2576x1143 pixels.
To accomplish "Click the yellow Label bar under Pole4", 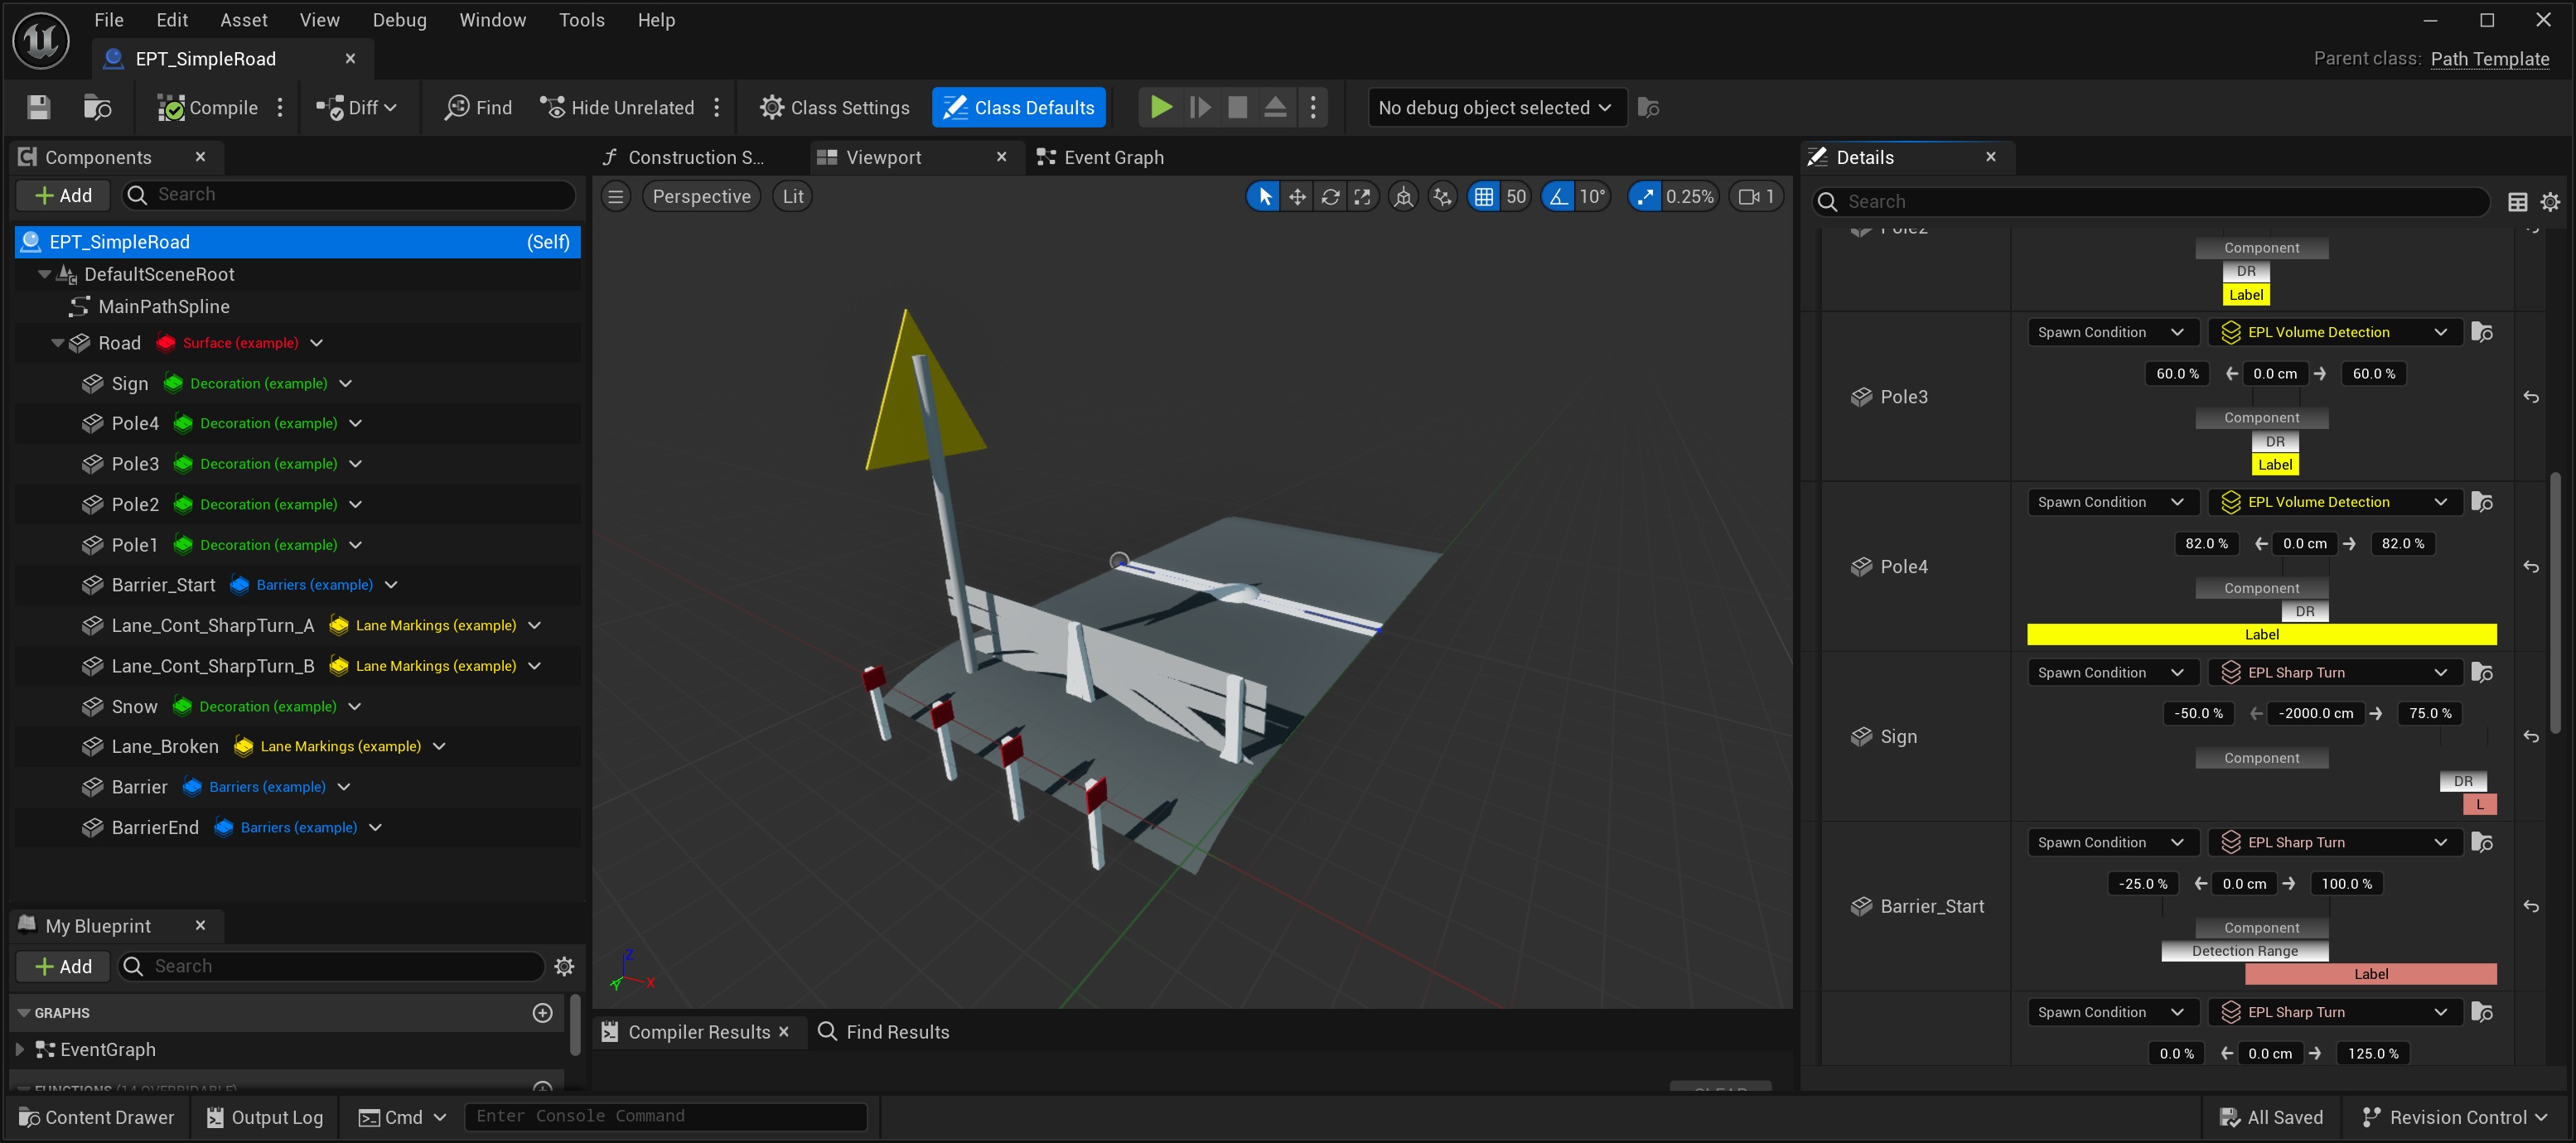I will (x=2260, y=634).
